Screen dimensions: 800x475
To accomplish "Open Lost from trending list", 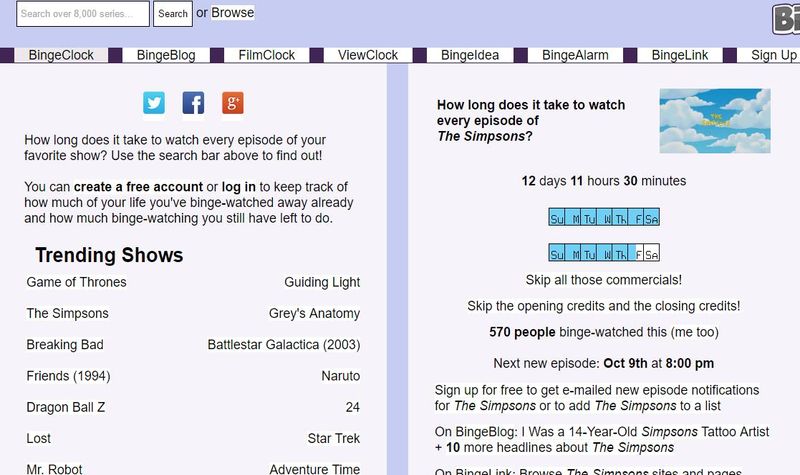I will [39, 438].
